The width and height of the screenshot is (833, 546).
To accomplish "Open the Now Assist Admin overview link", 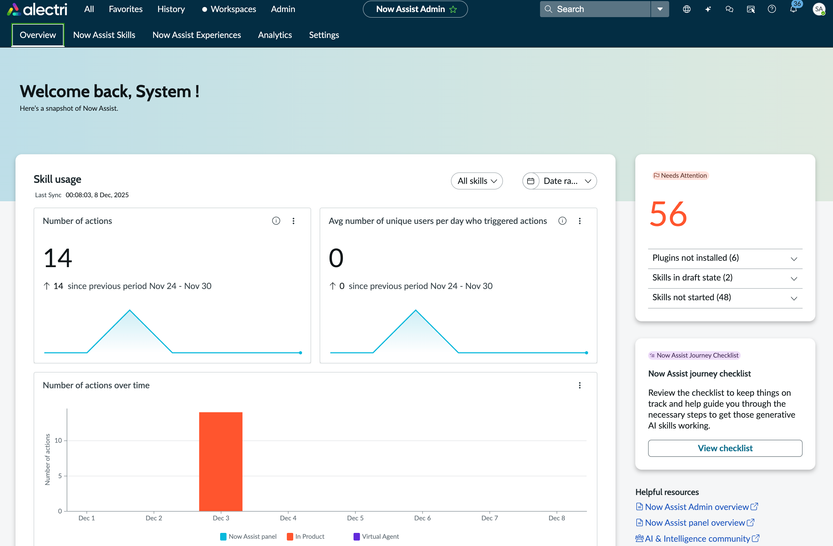I will 697,507.
